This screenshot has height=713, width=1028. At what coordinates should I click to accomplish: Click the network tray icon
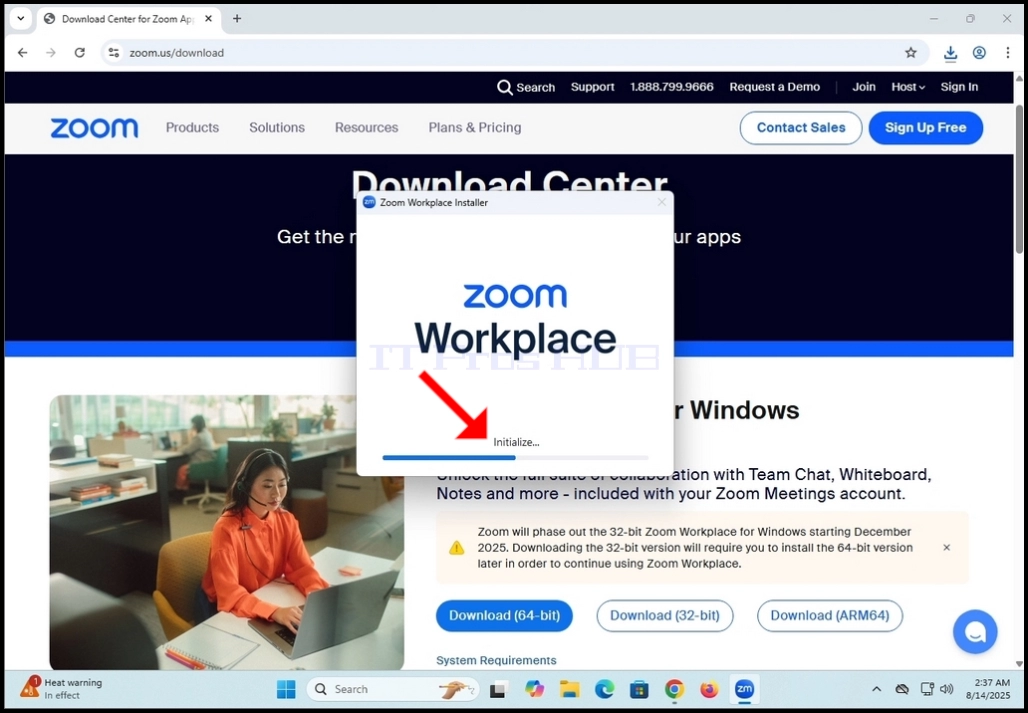(x=927, y=689)
